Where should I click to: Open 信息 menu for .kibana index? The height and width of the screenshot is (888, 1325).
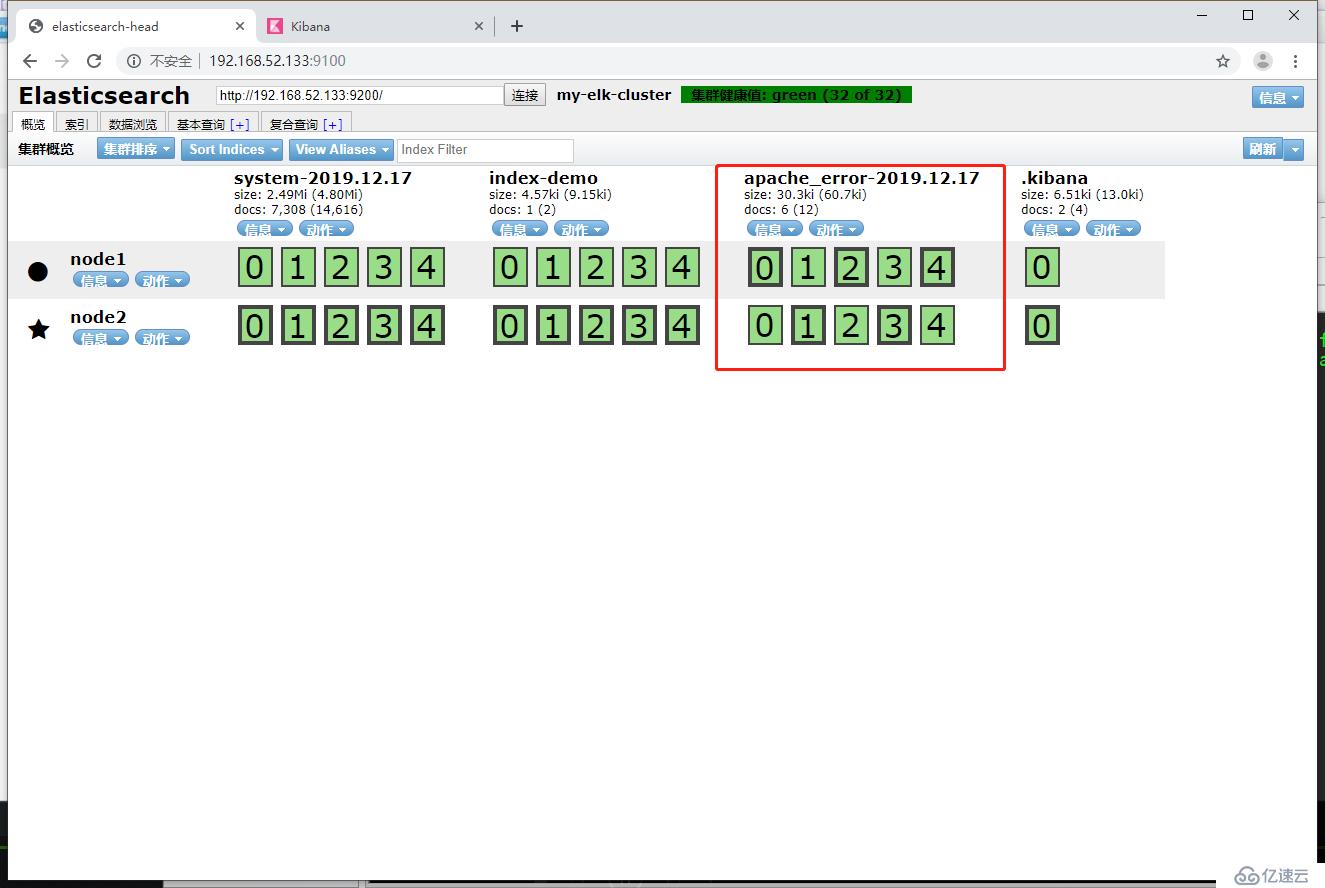pos(1051,229)
